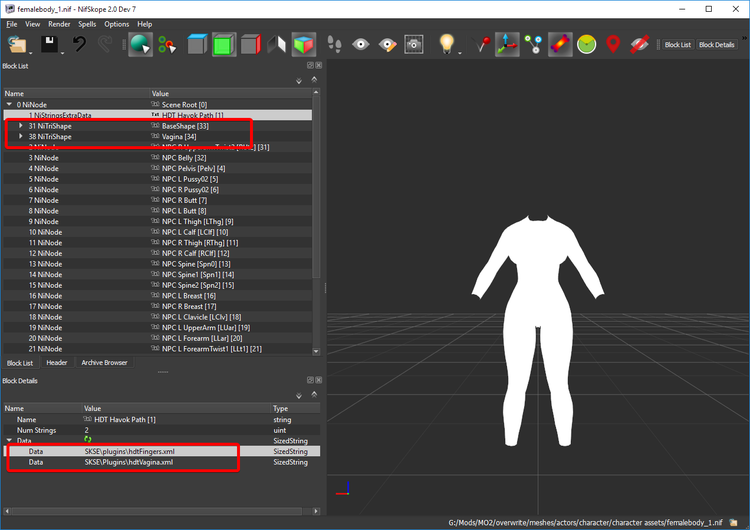Click the camera screenshot icon
The width and height of the screenshot is (750, 530).
[414, 45]
